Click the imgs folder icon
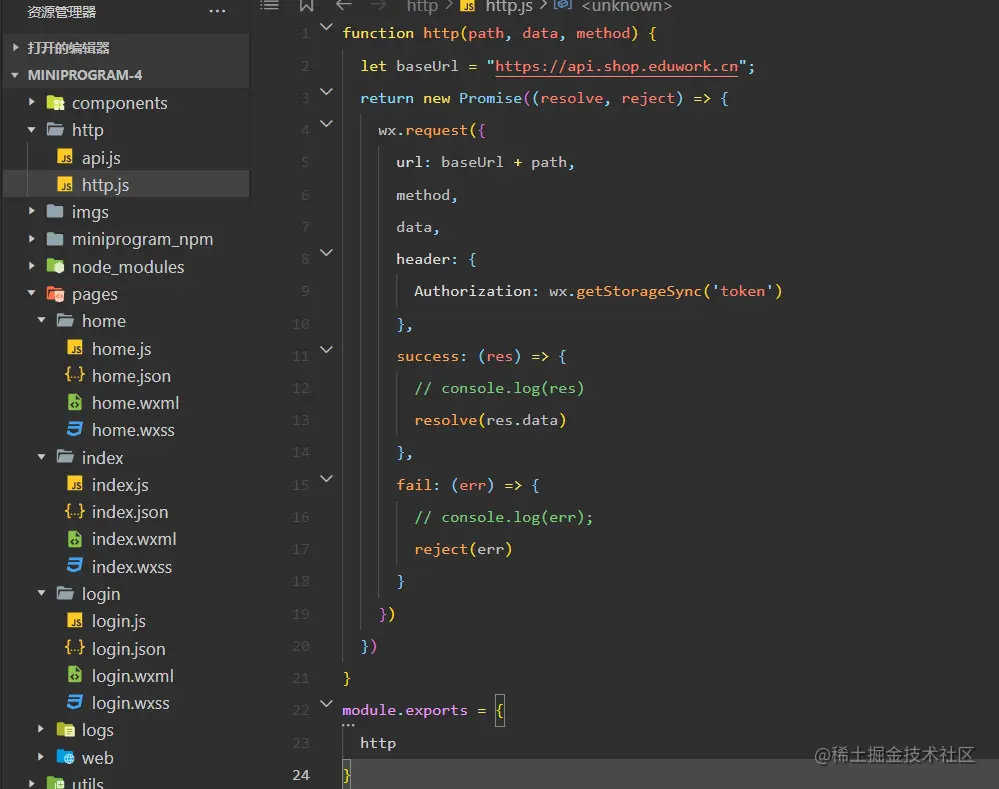 (55, 212)
